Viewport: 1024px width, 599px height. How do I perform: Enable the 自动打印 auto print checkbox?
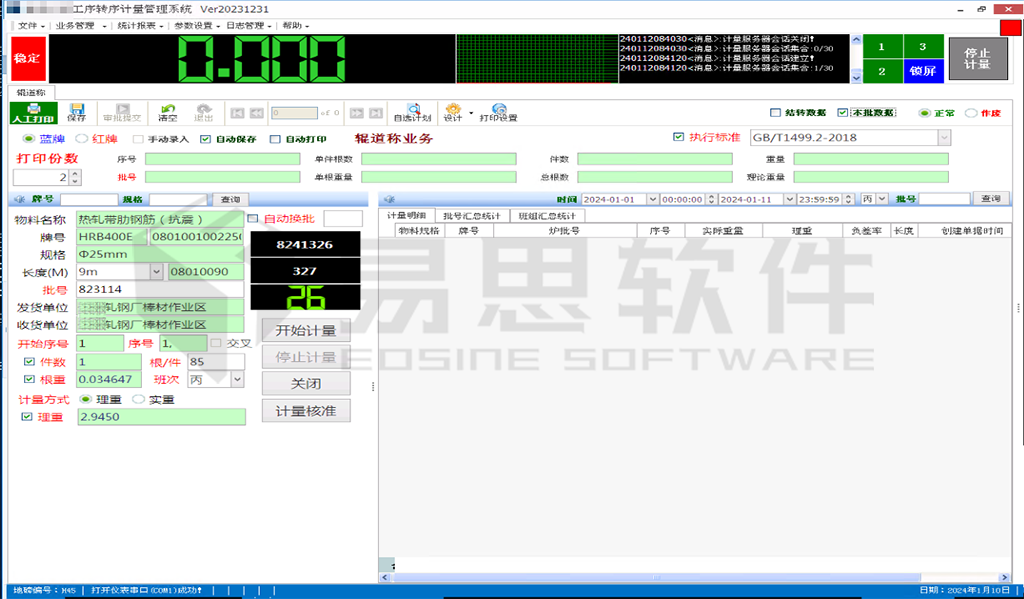[x=273, y=138]
